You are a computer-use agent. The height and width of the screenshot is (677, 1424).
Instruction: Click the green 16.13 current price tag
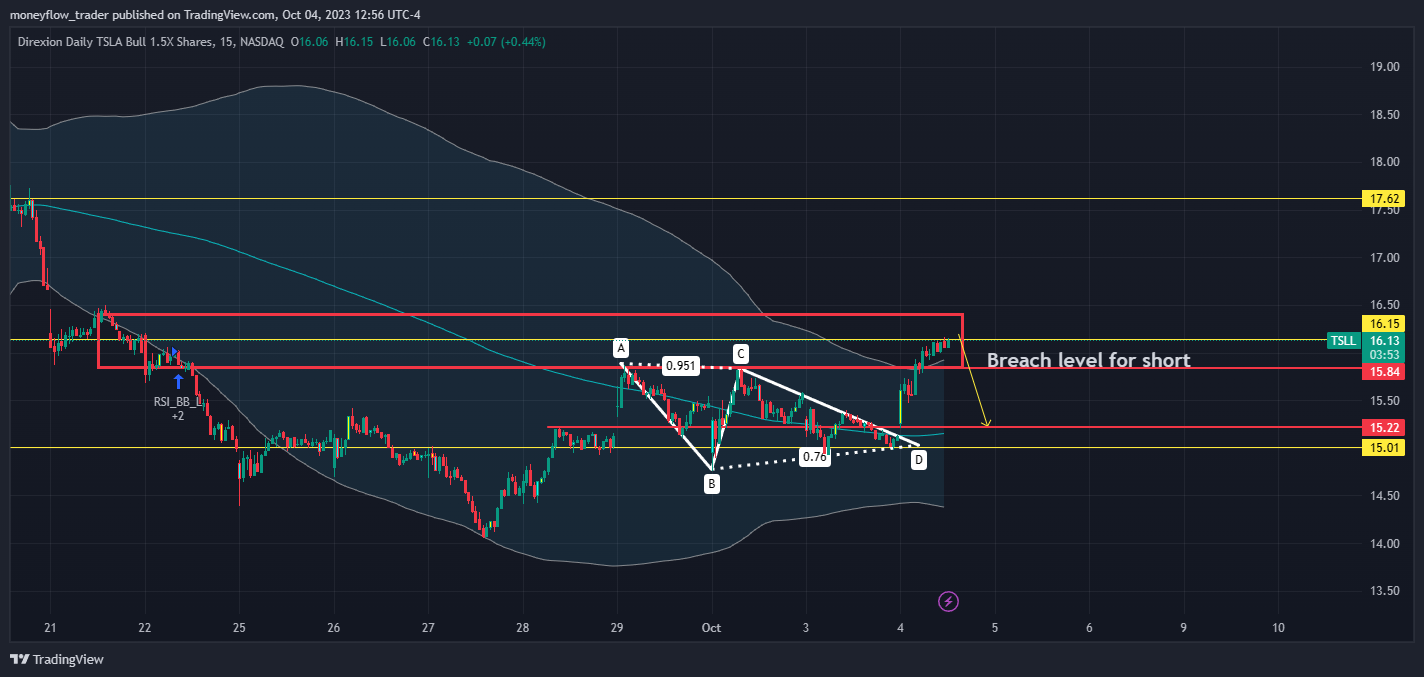1382,340
